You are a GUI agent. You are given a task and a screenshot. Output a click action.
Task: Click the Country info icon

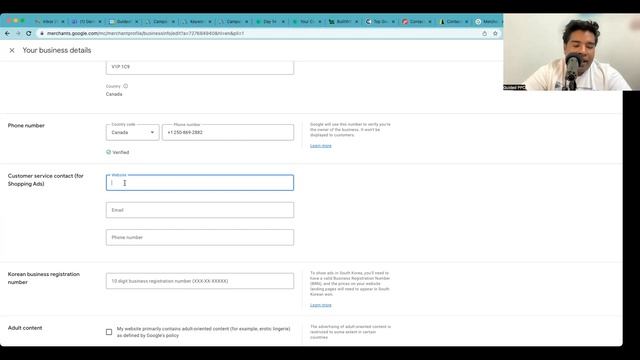pyautogui.click(x=126, y=86)
